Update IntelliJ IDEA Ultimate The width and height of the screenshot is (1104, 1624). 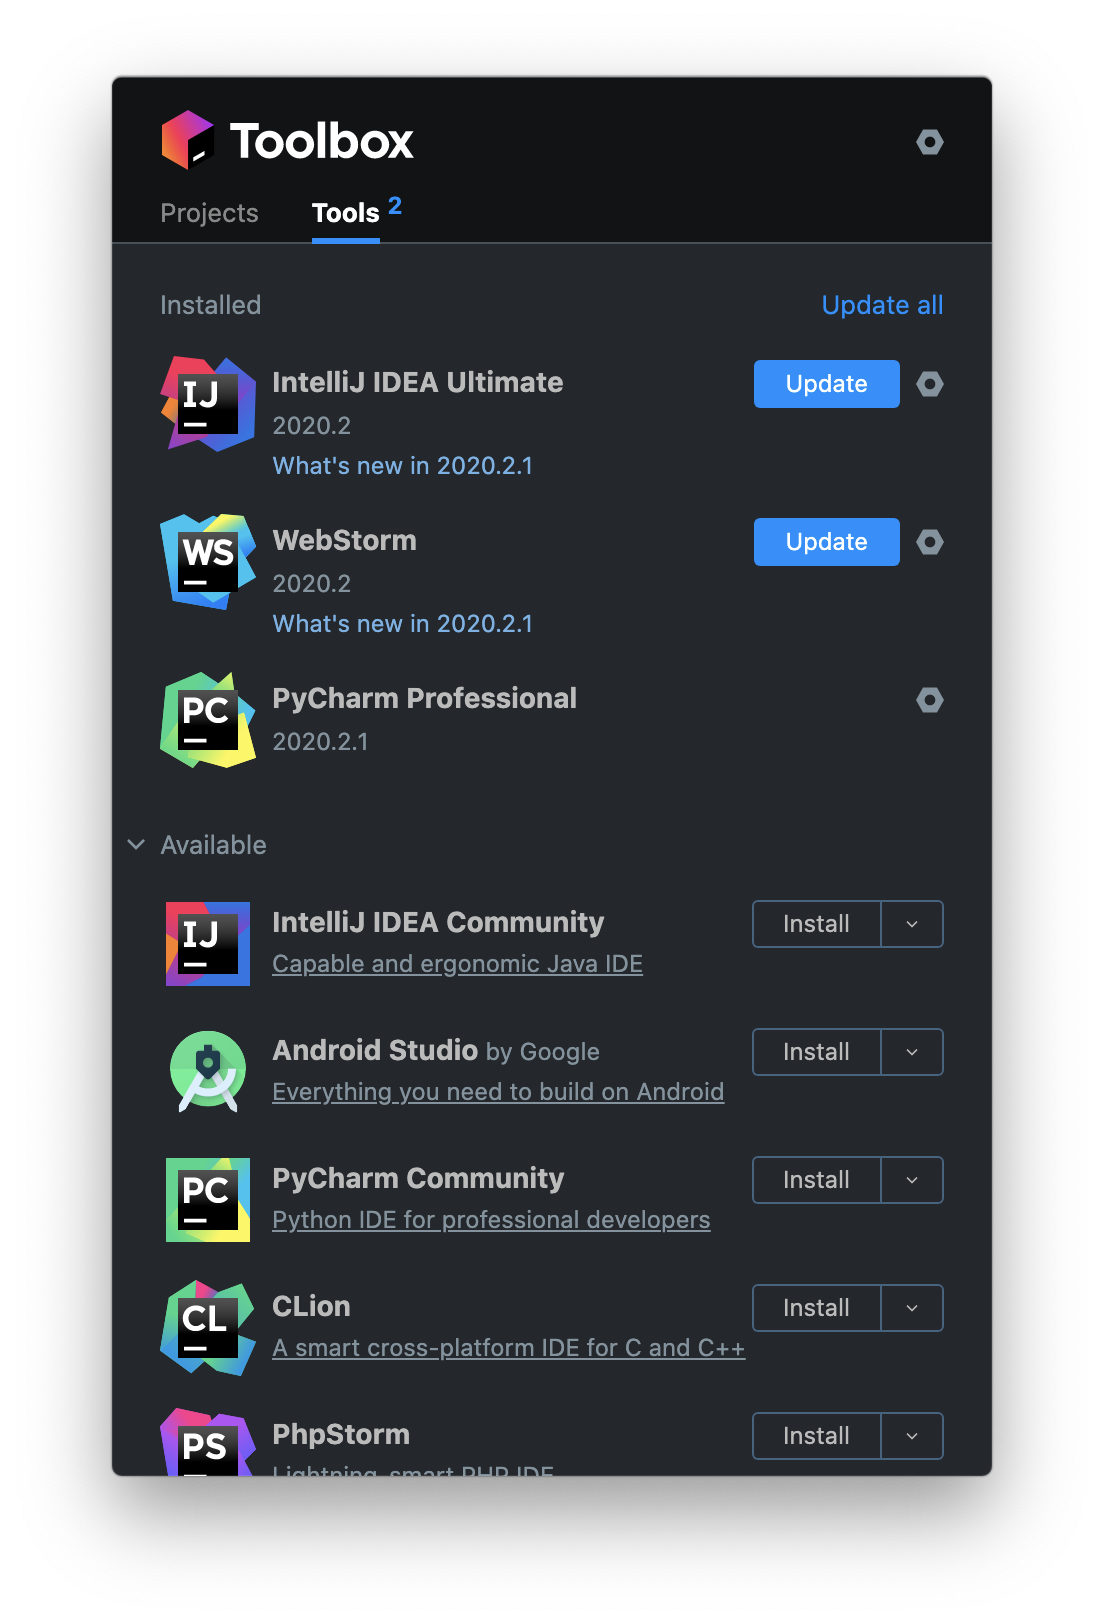(827, 384)
